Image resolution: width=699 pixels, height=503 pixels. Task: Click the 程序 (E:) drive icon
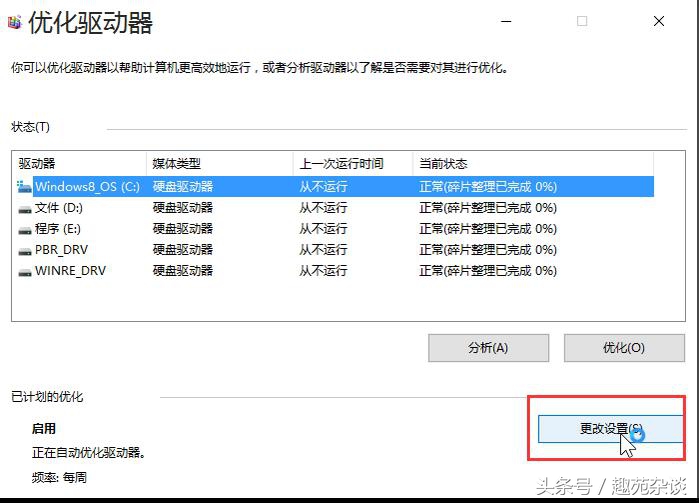(25, 230)
